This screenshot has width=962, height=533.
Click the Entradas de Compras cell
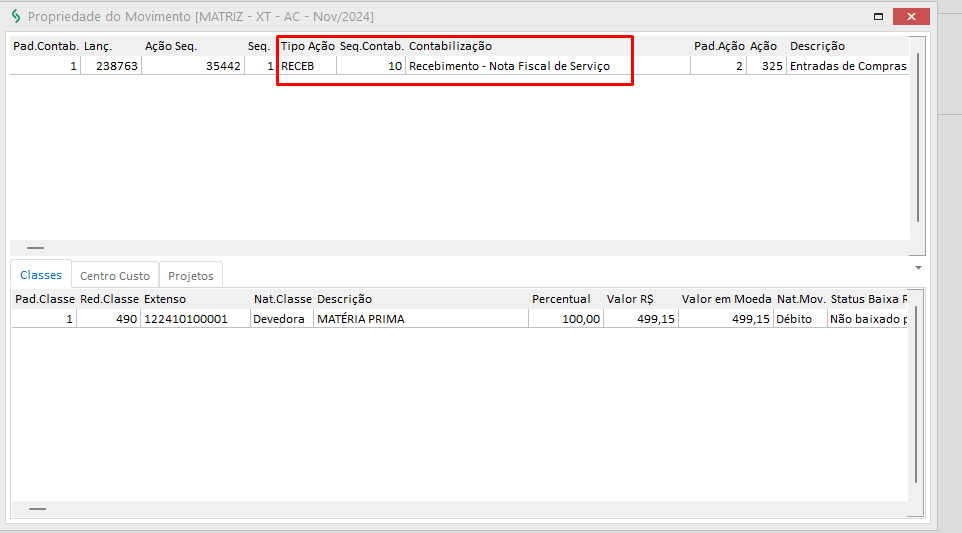coord(846,66)
